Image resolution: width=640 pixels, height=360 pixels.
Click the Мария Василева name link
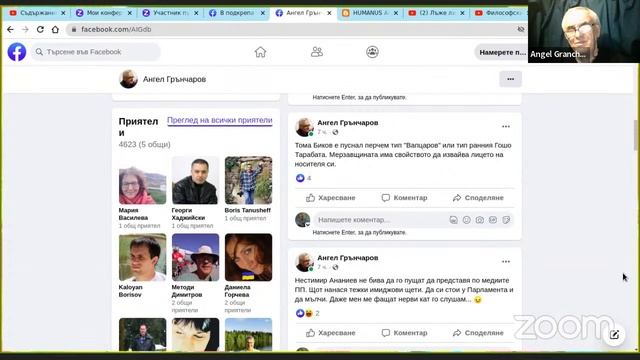click(x=133, y=214)
